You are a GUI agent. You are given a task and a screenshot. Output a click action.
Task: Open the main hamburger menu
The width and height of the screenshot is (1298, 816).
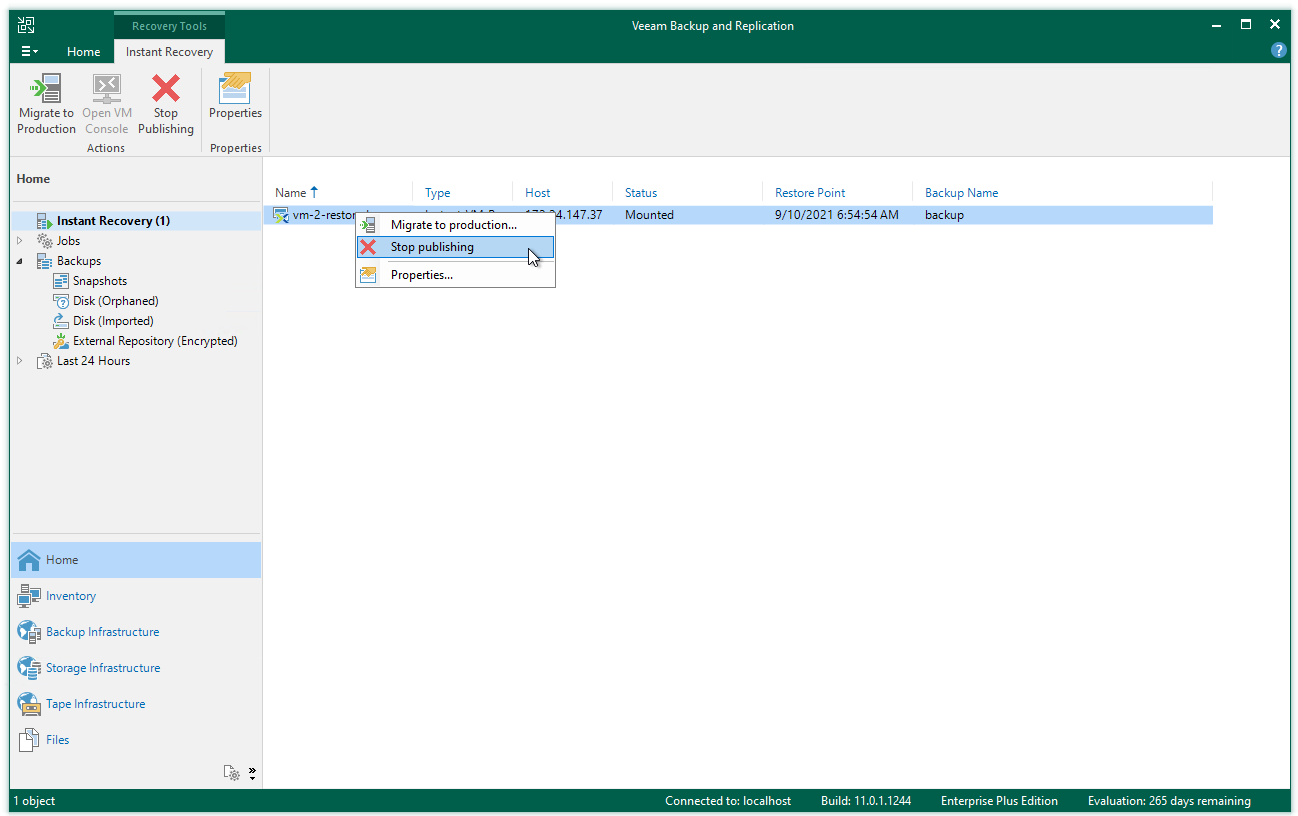pyautogui.click(x=30, y=52)
